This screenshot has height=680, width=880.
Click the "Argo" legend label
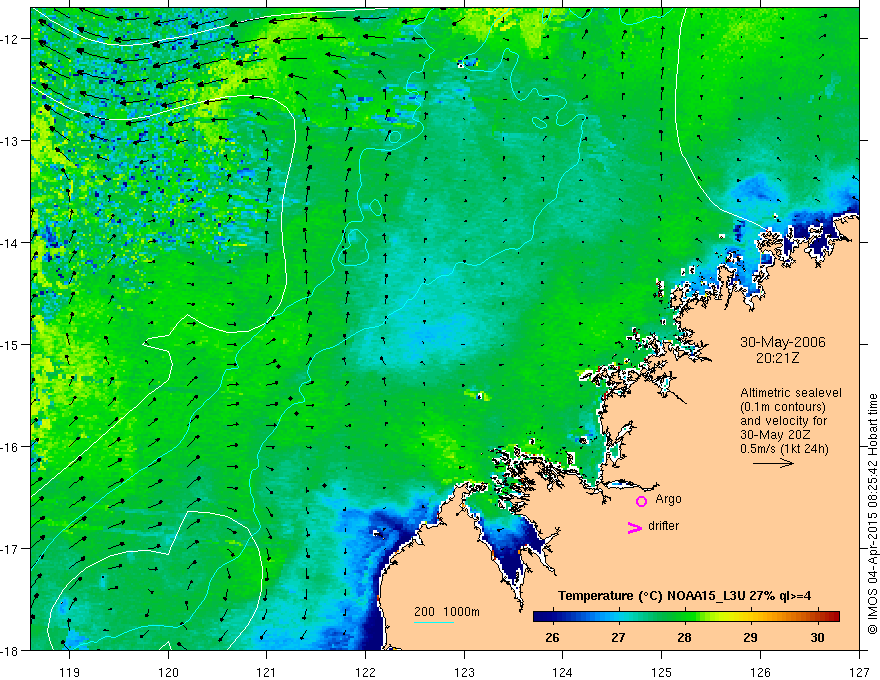point(668,499)
